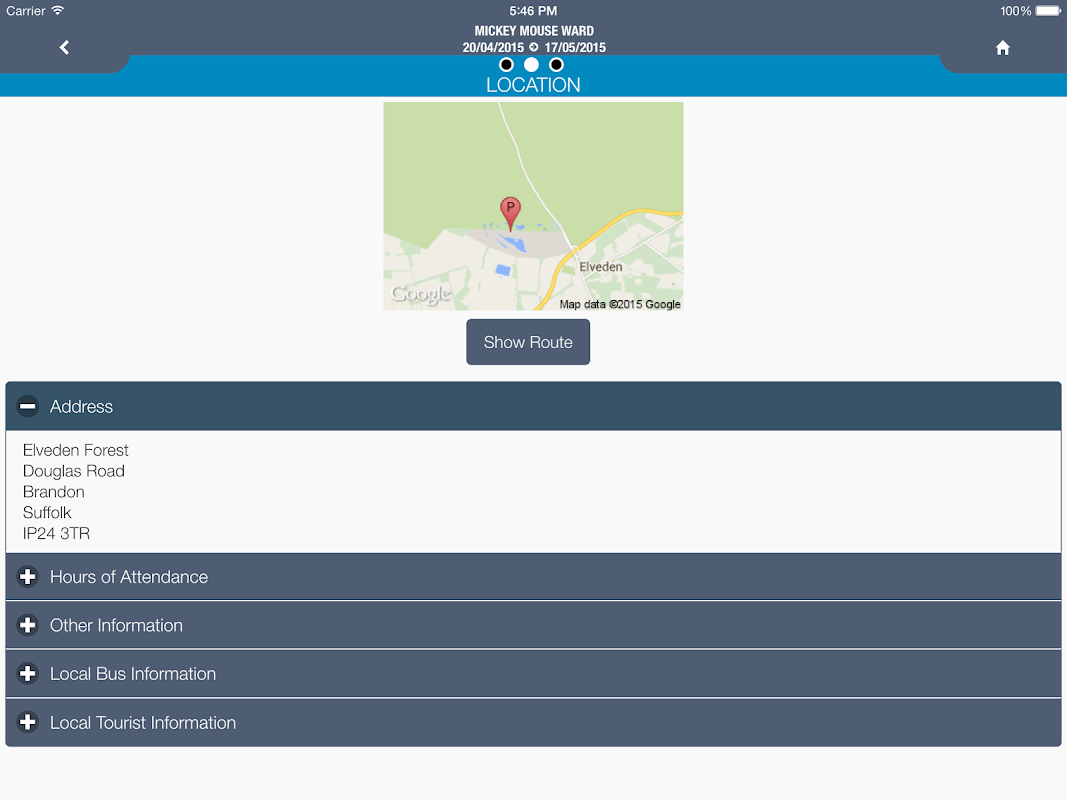Tap the Show Route button
The height and width of the screenshot is (800, 1067).
coord(528,342)
